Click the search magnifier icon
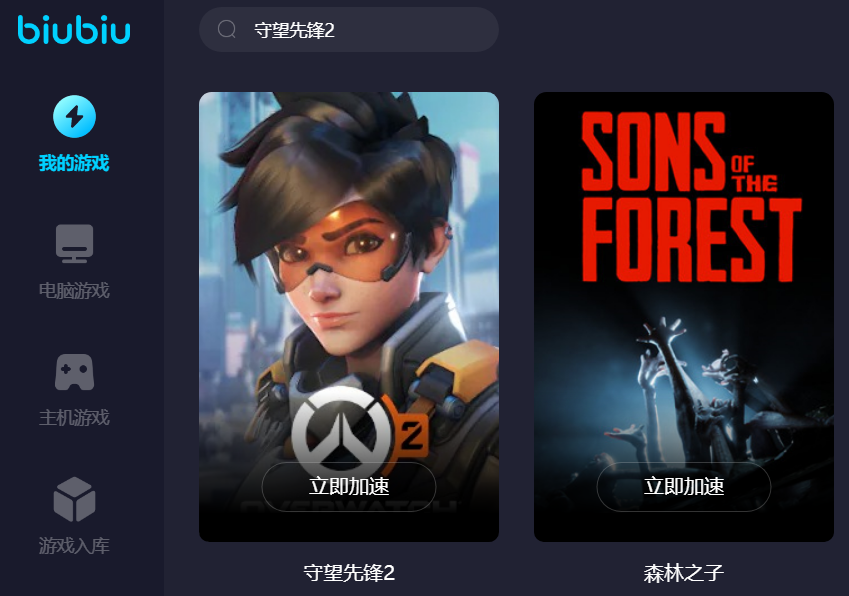 tap(227, 29)
